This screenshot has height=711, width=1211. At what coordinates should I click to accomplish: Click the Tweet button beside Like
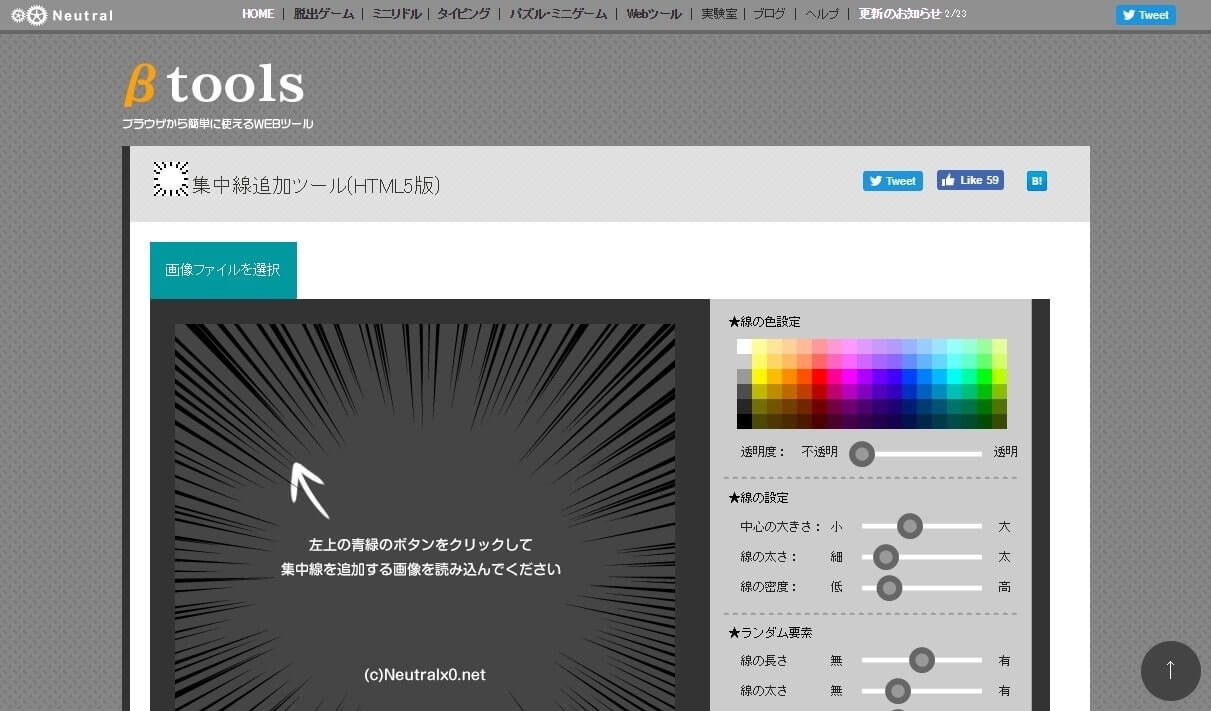click(892, 181)
